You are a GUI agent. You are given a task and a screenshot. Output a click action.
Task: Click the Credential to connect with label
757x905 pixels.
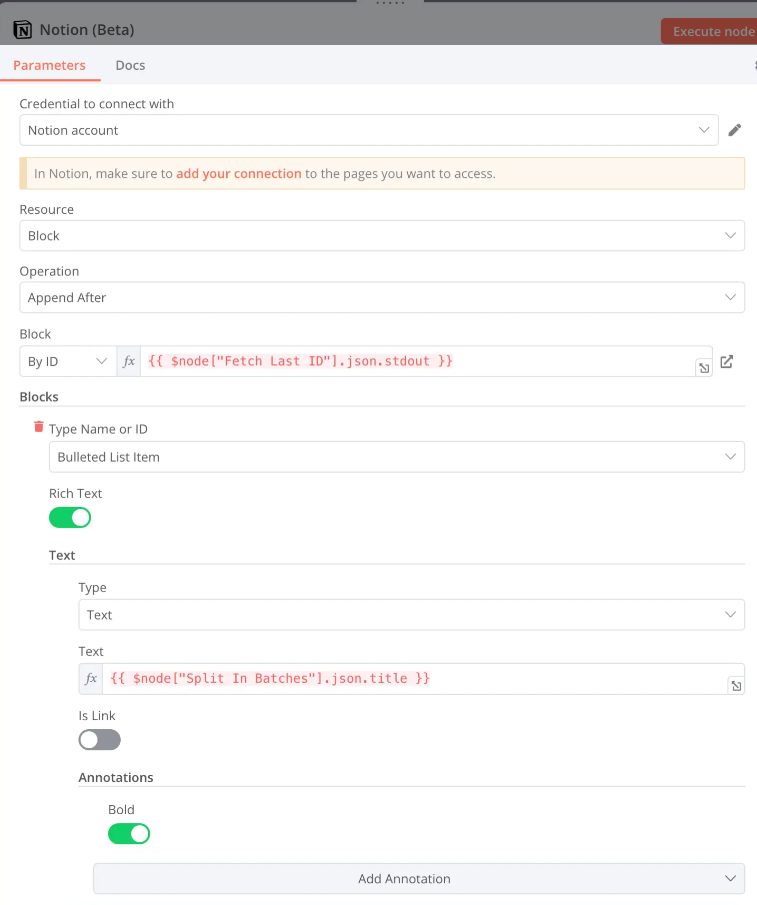coord(97,104)
